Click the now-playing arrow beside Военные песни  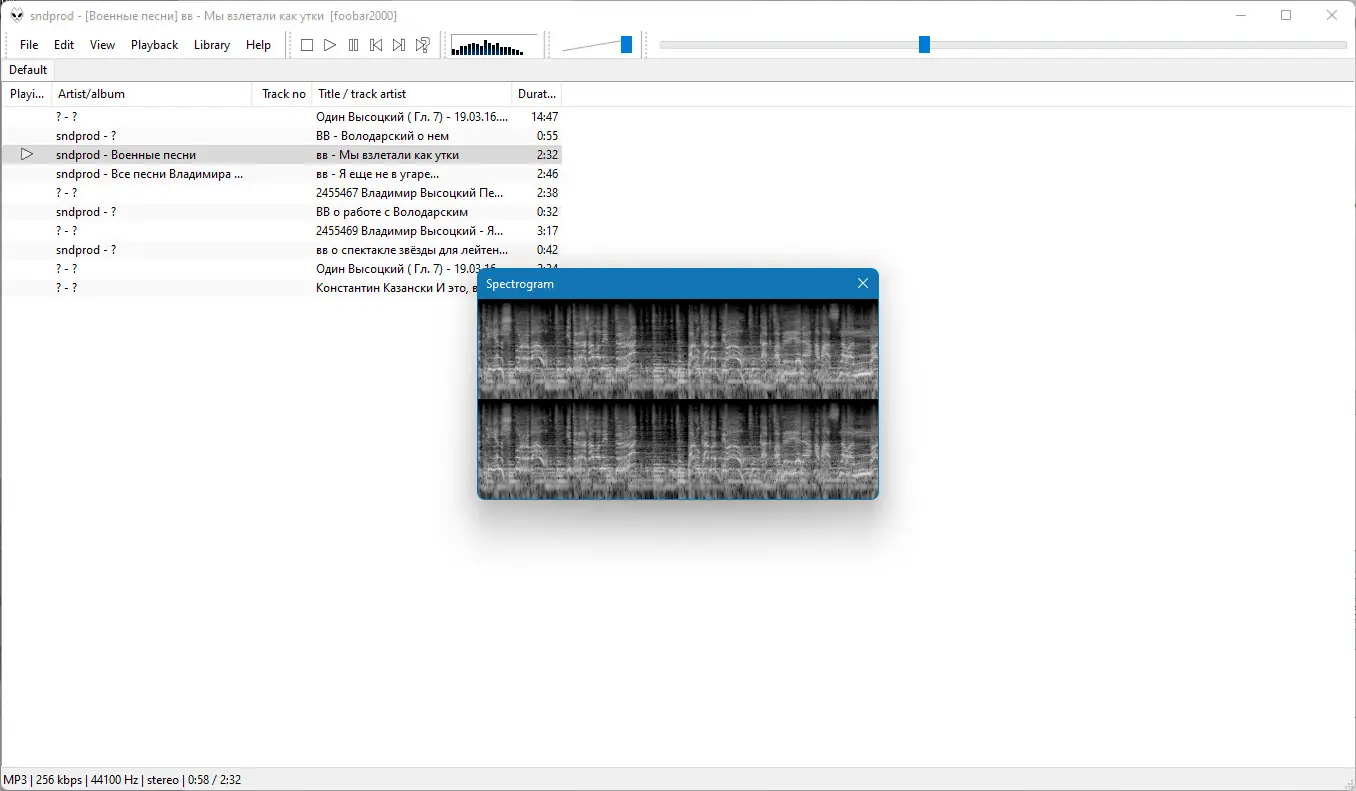[27, 155]
